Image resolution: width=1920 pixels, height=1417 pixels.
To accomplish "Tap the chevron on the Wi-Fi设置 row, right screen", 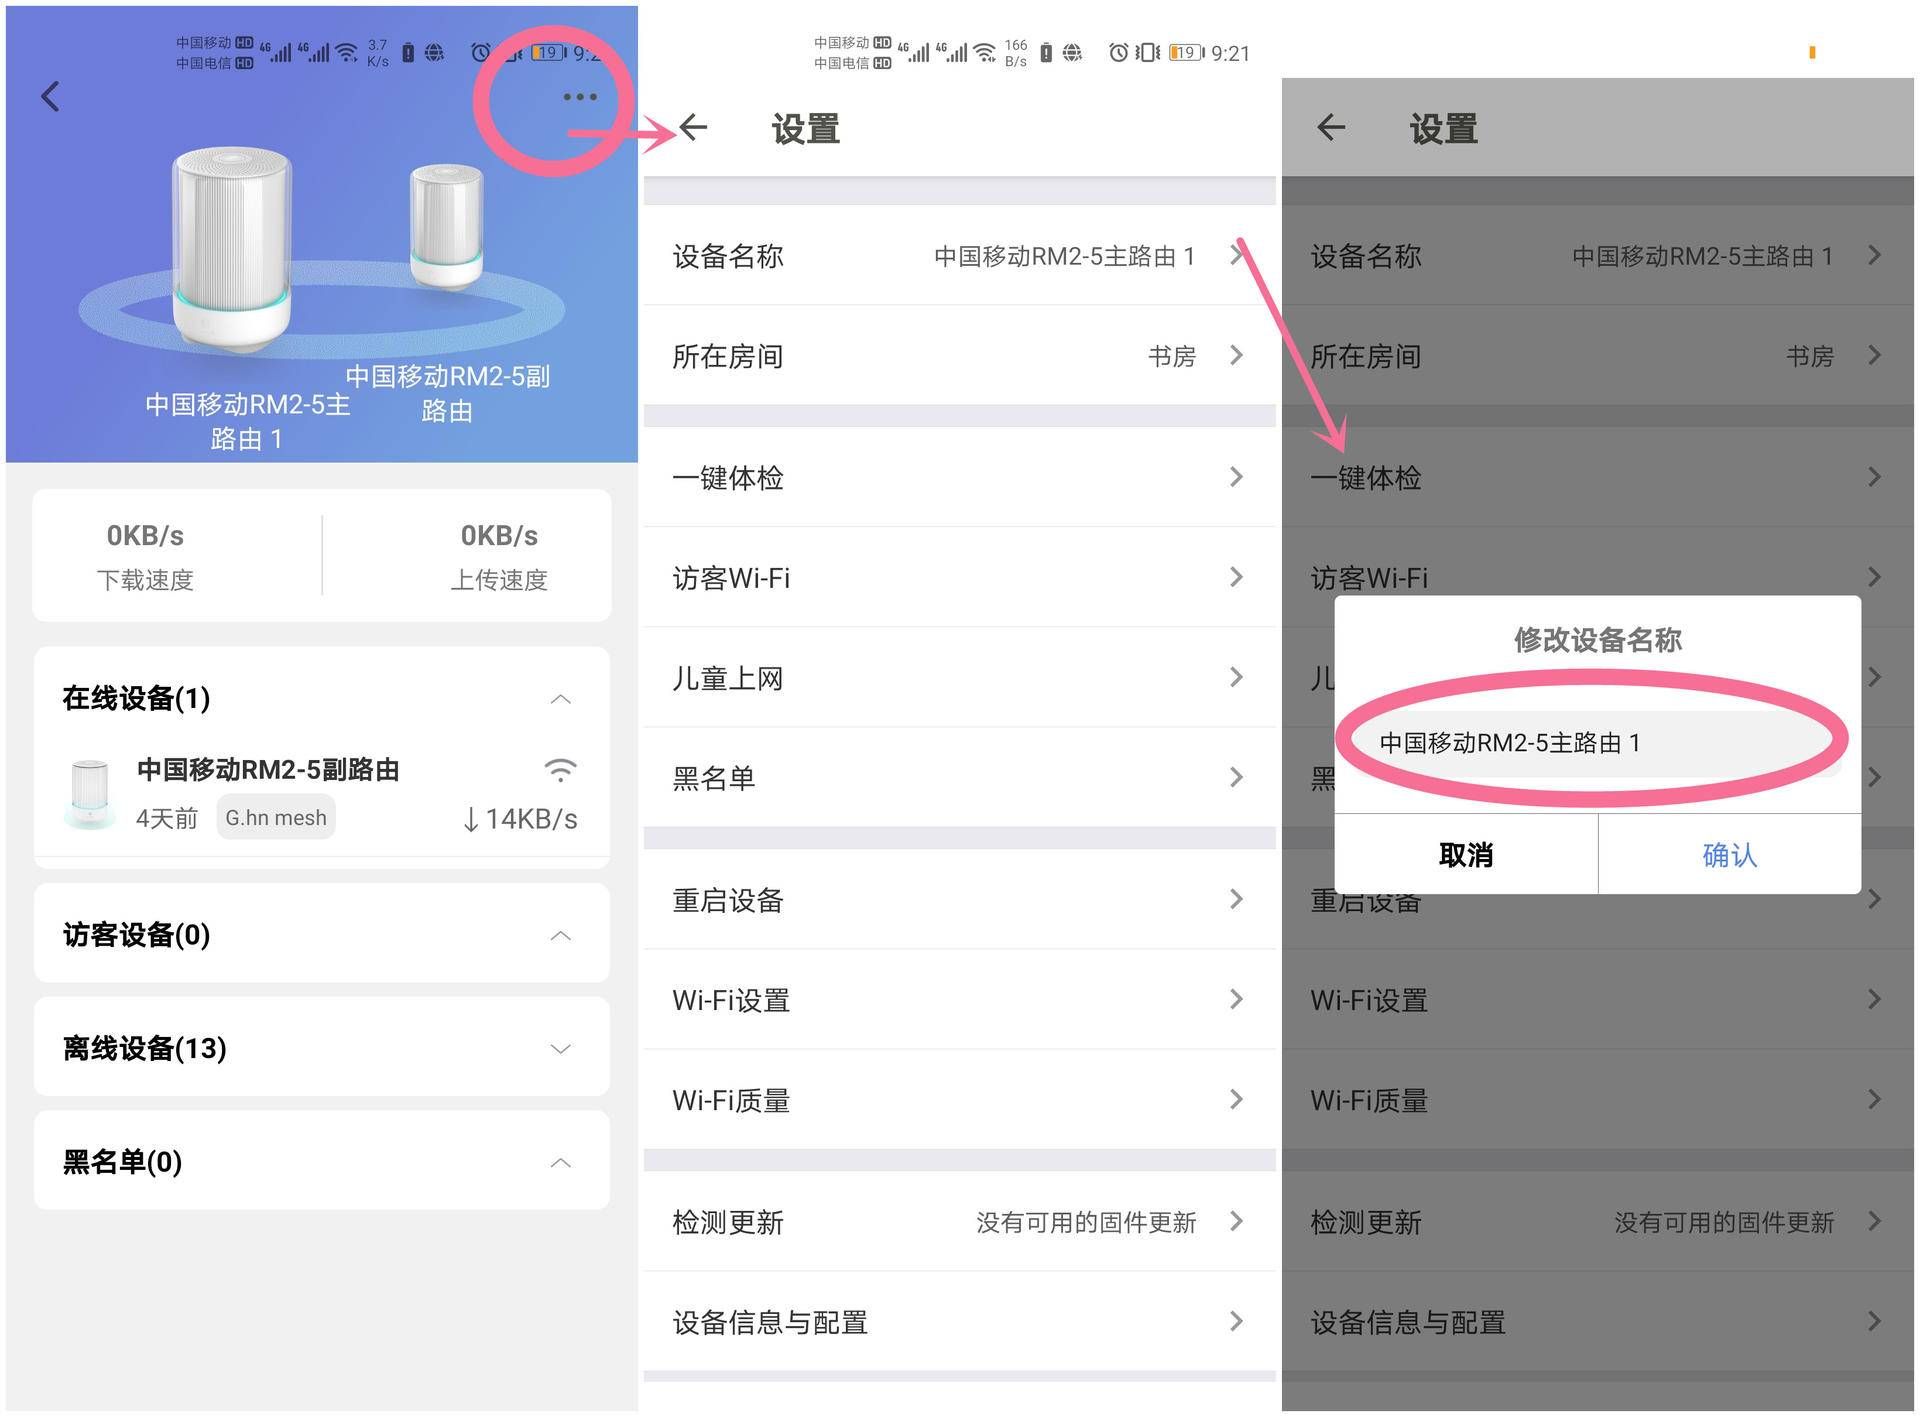I will tap(1875, 999).
